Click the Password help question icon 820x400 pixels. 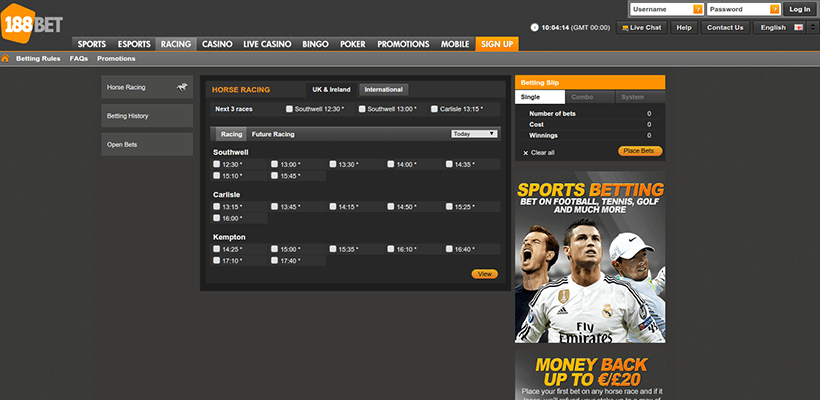pos(775,9)
